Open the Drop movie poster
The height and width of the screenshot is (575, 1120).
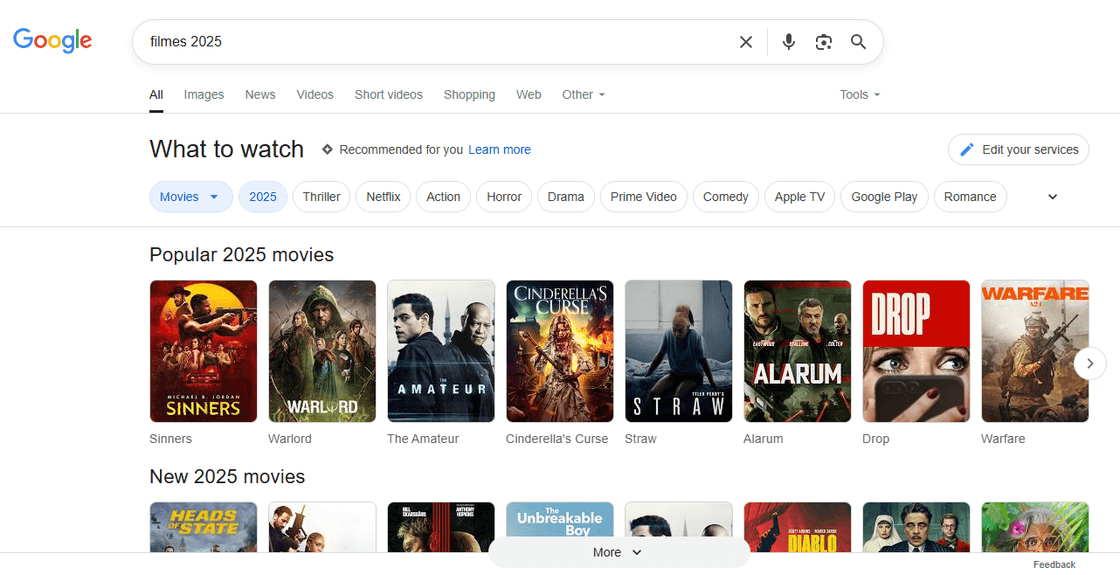[916, 351]
